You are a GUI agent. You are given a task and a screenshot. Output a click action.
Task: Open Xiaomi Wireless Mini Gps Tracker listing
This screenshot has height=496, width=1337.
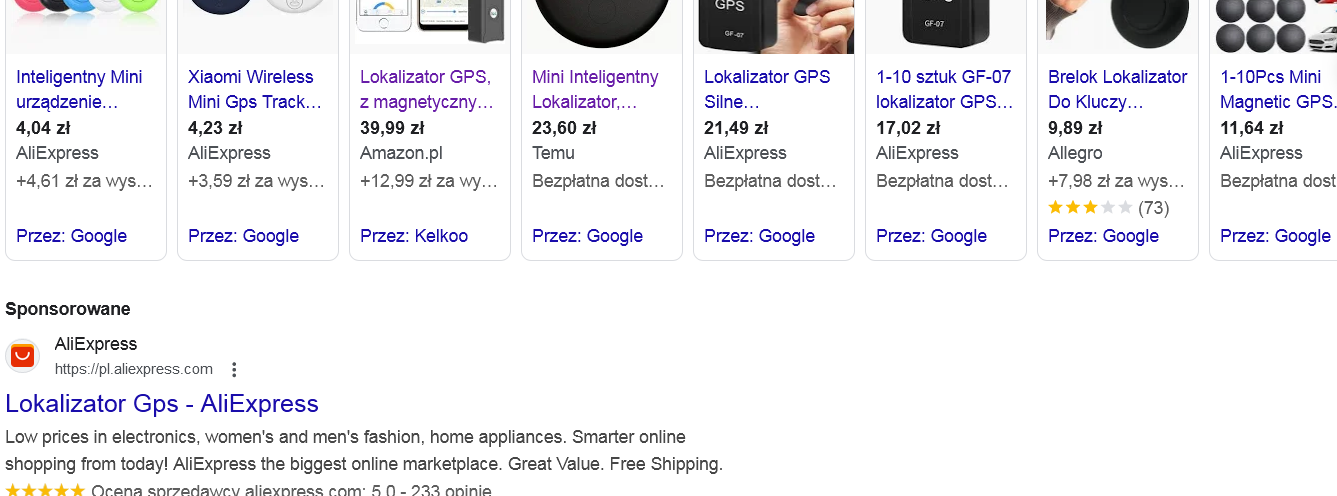pos(251,89)
